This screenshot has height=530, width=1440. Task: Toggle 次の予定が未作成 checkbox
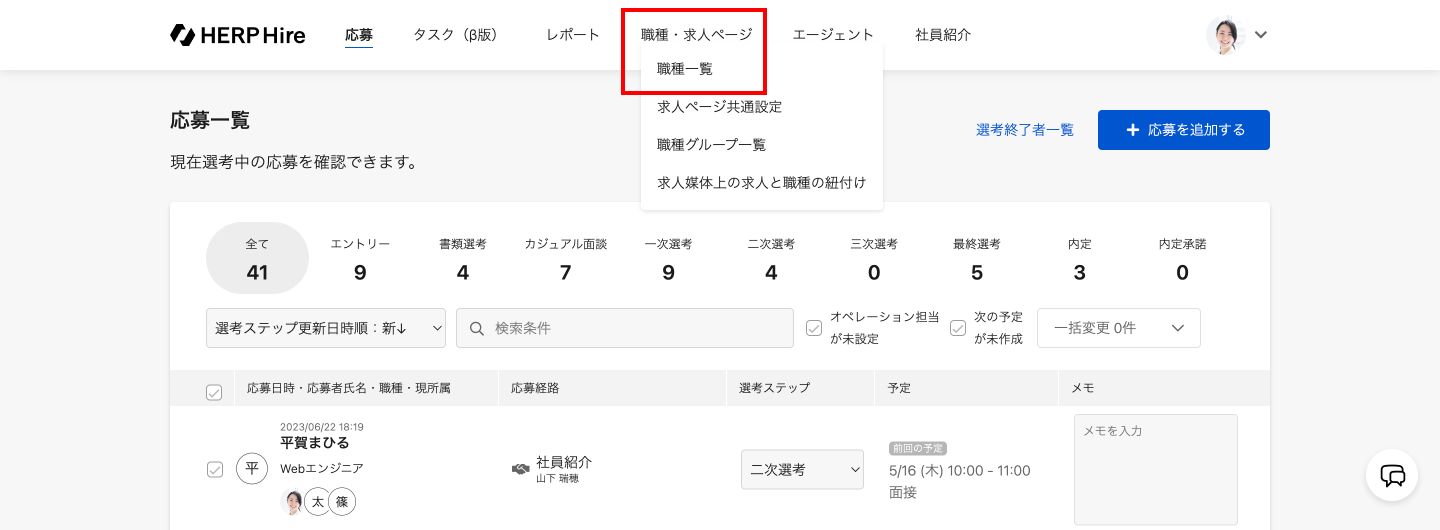[958, 328]
